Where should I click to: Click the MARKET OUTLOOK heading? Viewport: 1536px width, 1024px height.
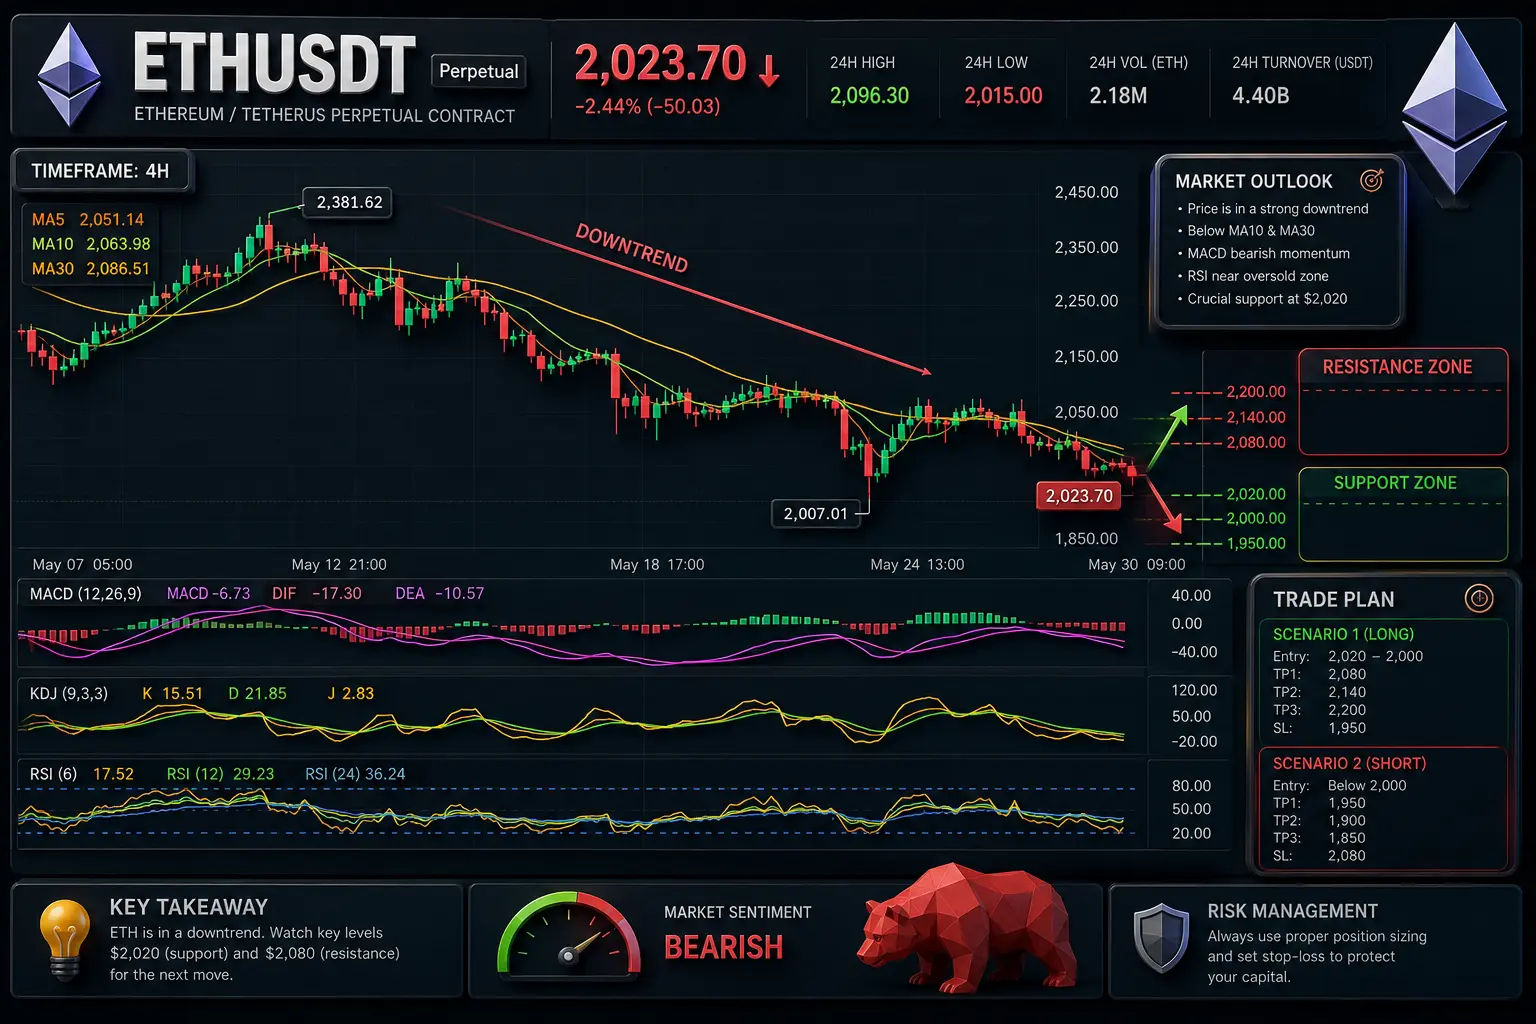point(1254,181)
